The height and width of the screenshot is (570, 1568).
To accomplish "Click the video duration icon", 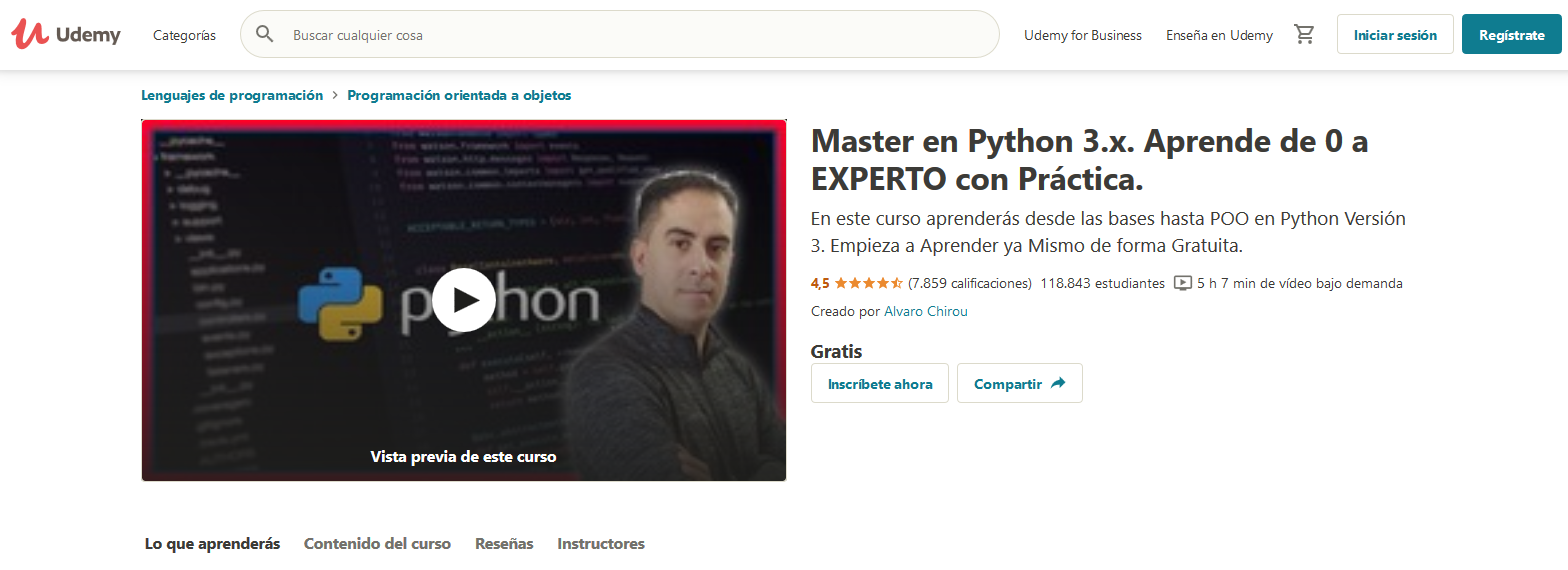I will click(1182, 283).
